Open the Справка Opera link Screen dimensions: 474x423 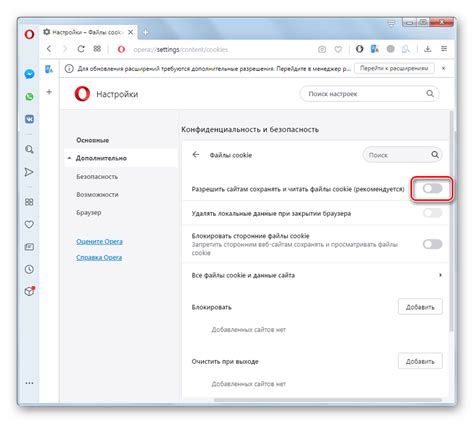point(99,257)
